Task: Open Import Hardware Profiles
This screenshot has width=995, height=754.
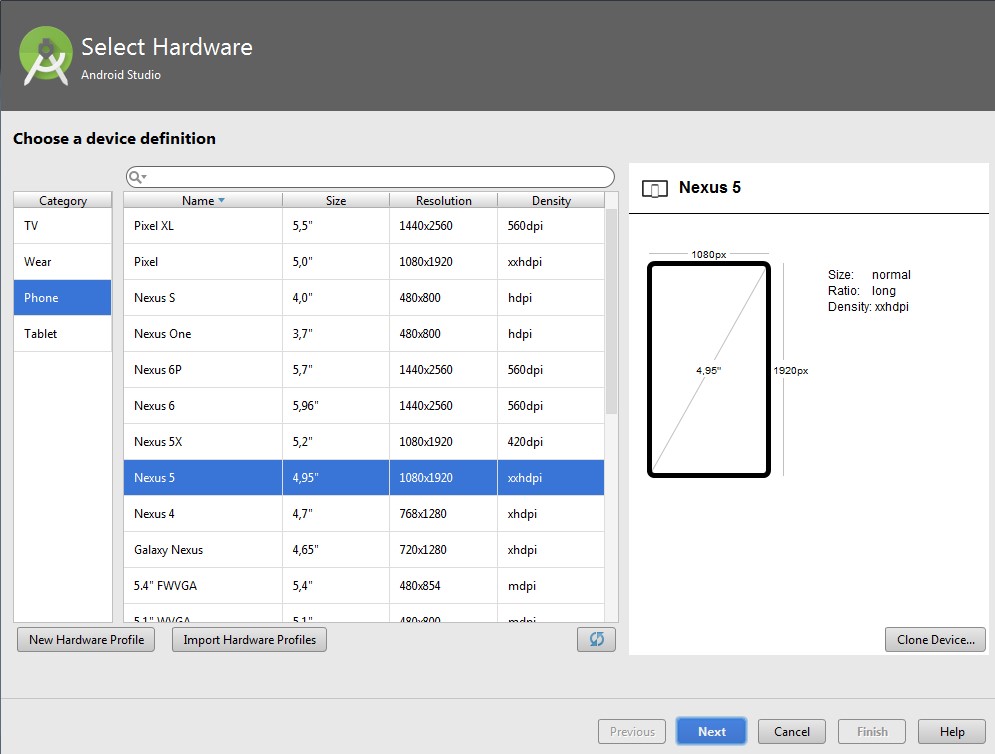Action: click(249, 640)
